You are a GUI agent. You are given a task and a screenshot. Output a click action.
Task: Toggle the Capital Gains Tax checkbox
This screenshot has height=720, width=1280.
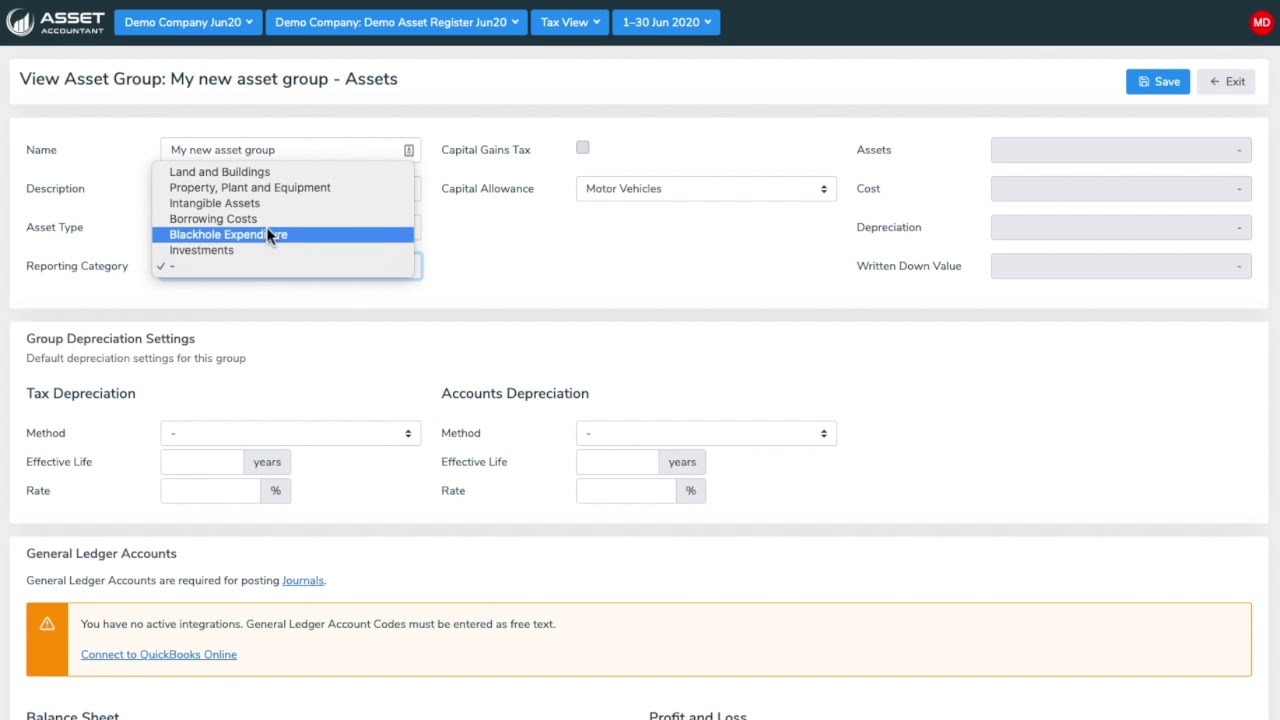tap(583, 148)
